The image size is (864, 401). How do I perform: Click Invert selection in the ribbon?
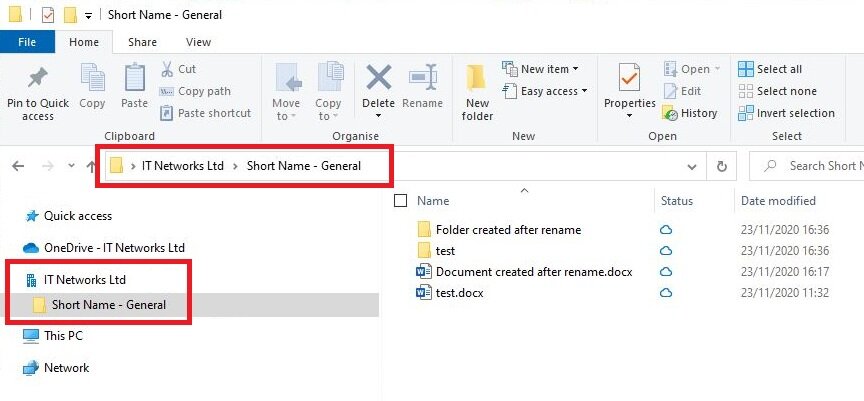click(786, 113)
